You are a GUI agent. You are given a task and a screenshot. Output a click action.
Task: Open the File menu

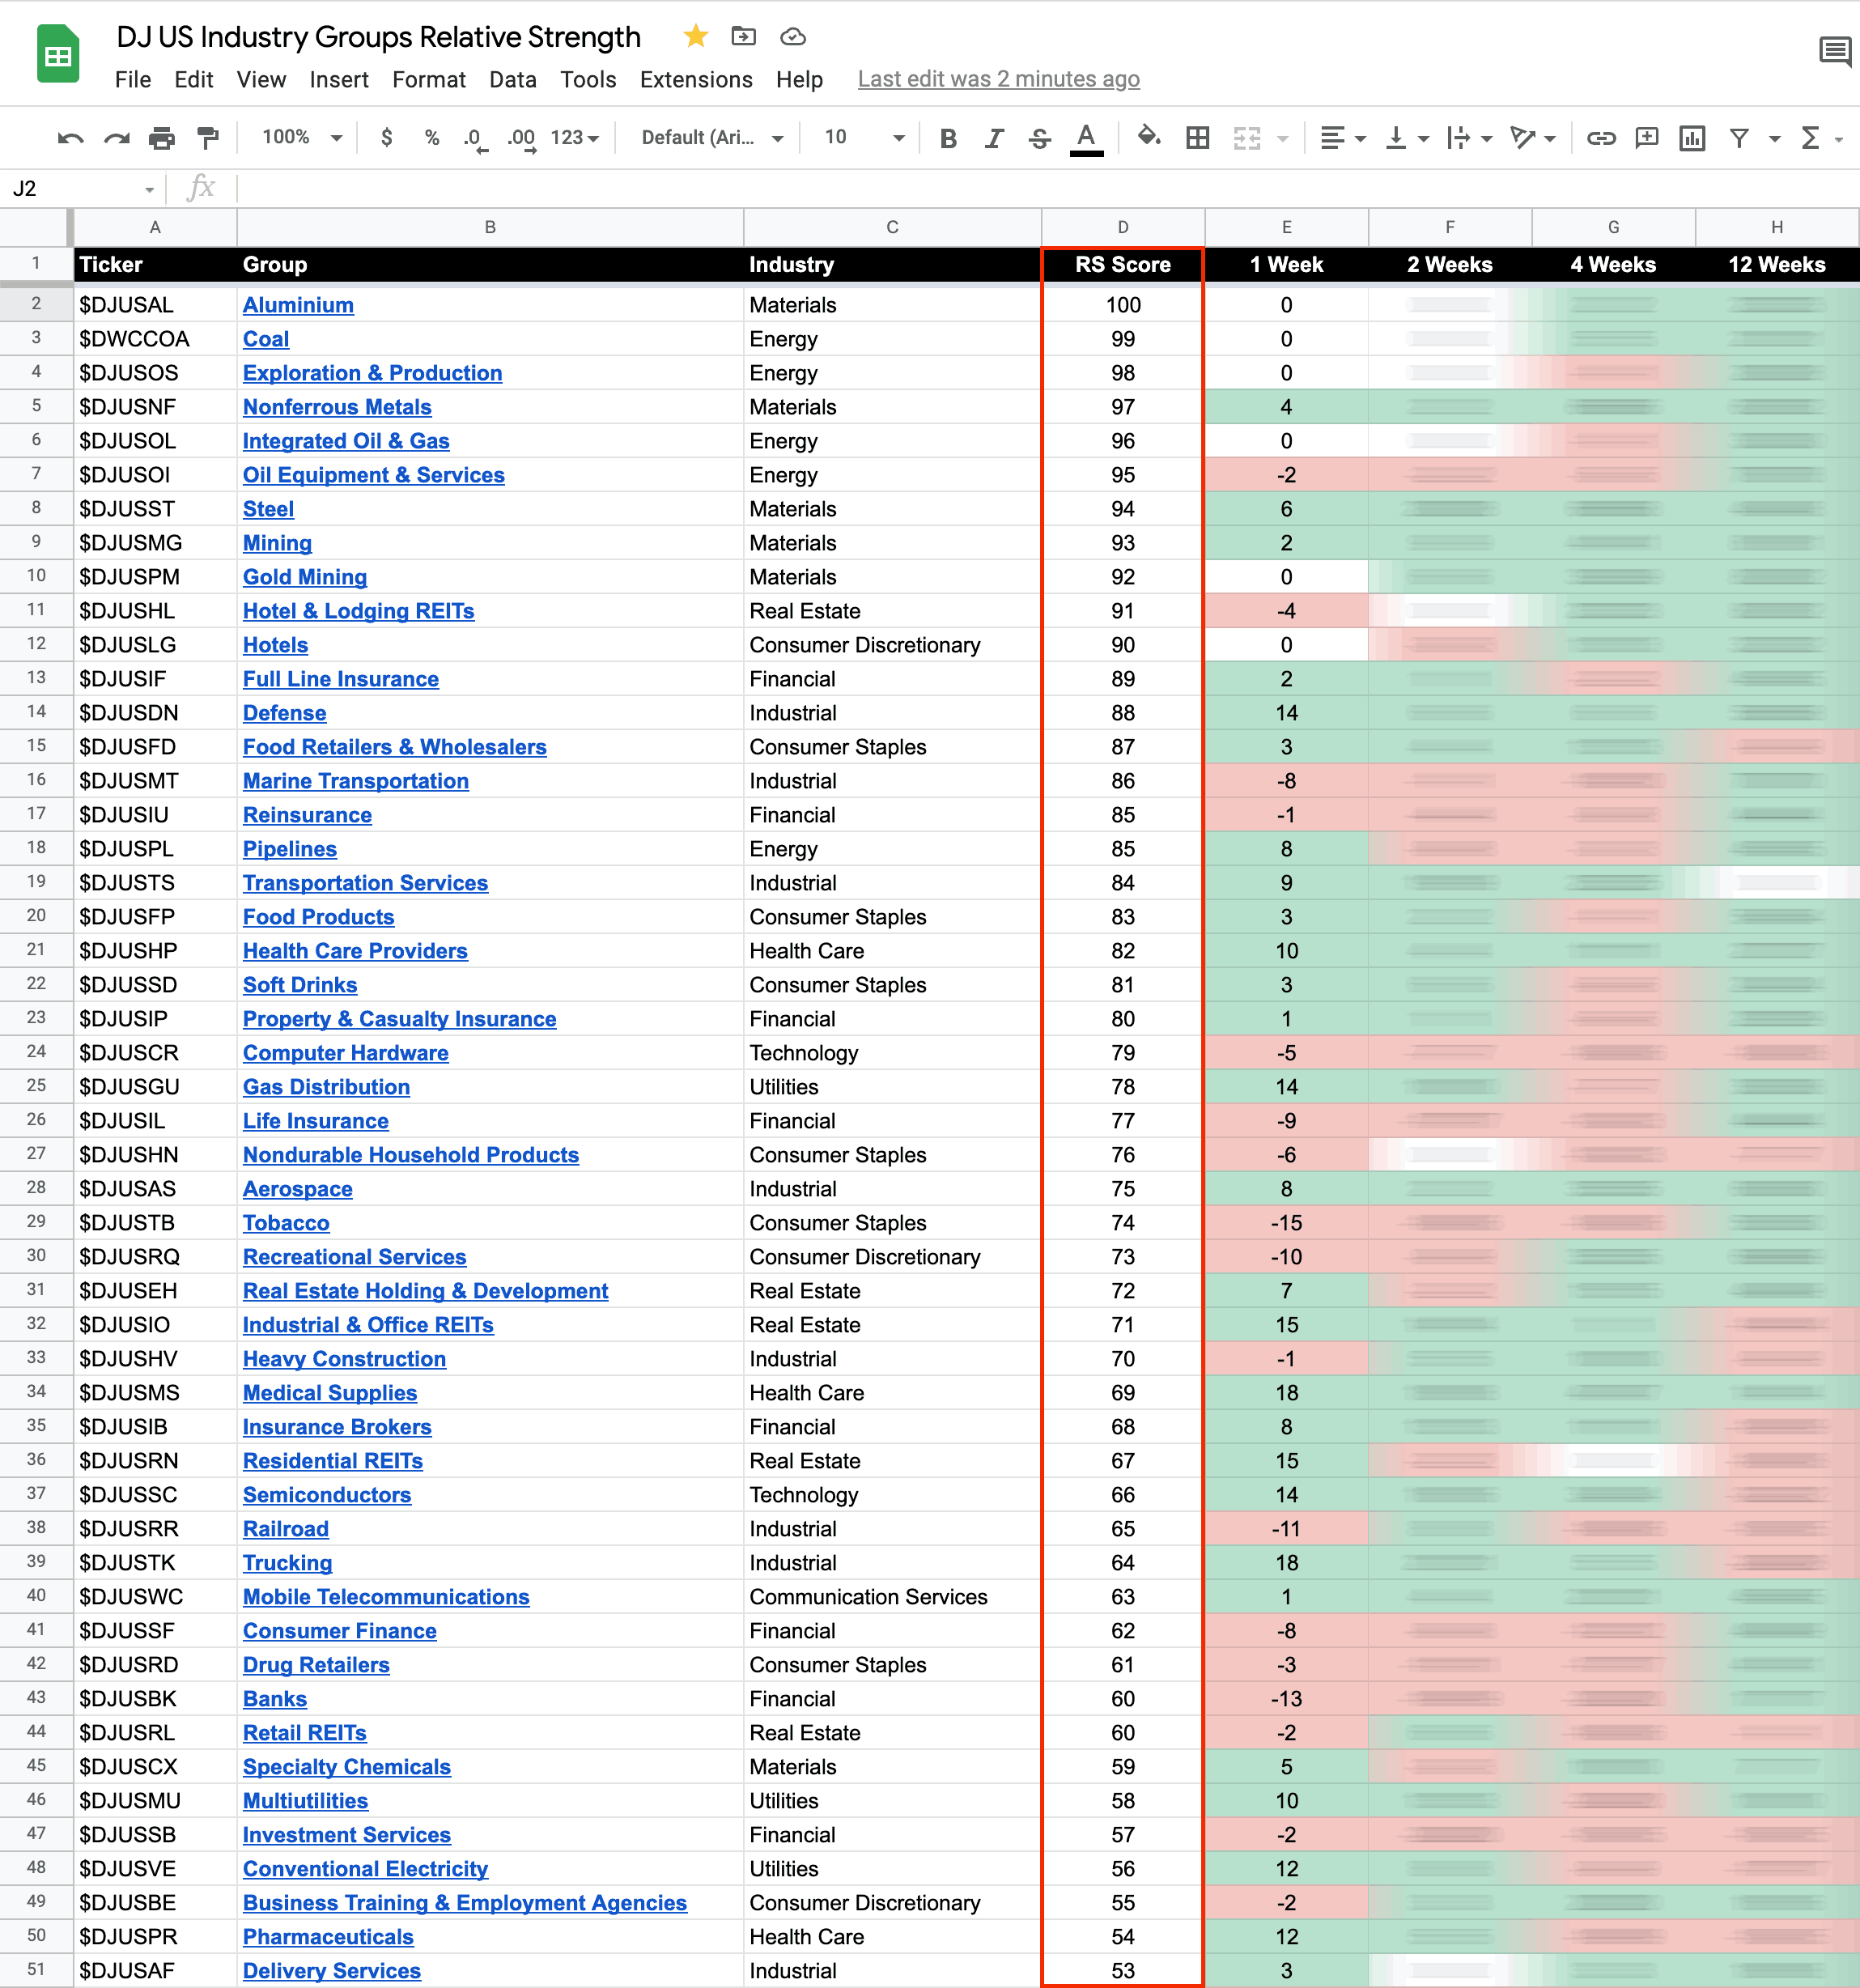pos(133,80)
